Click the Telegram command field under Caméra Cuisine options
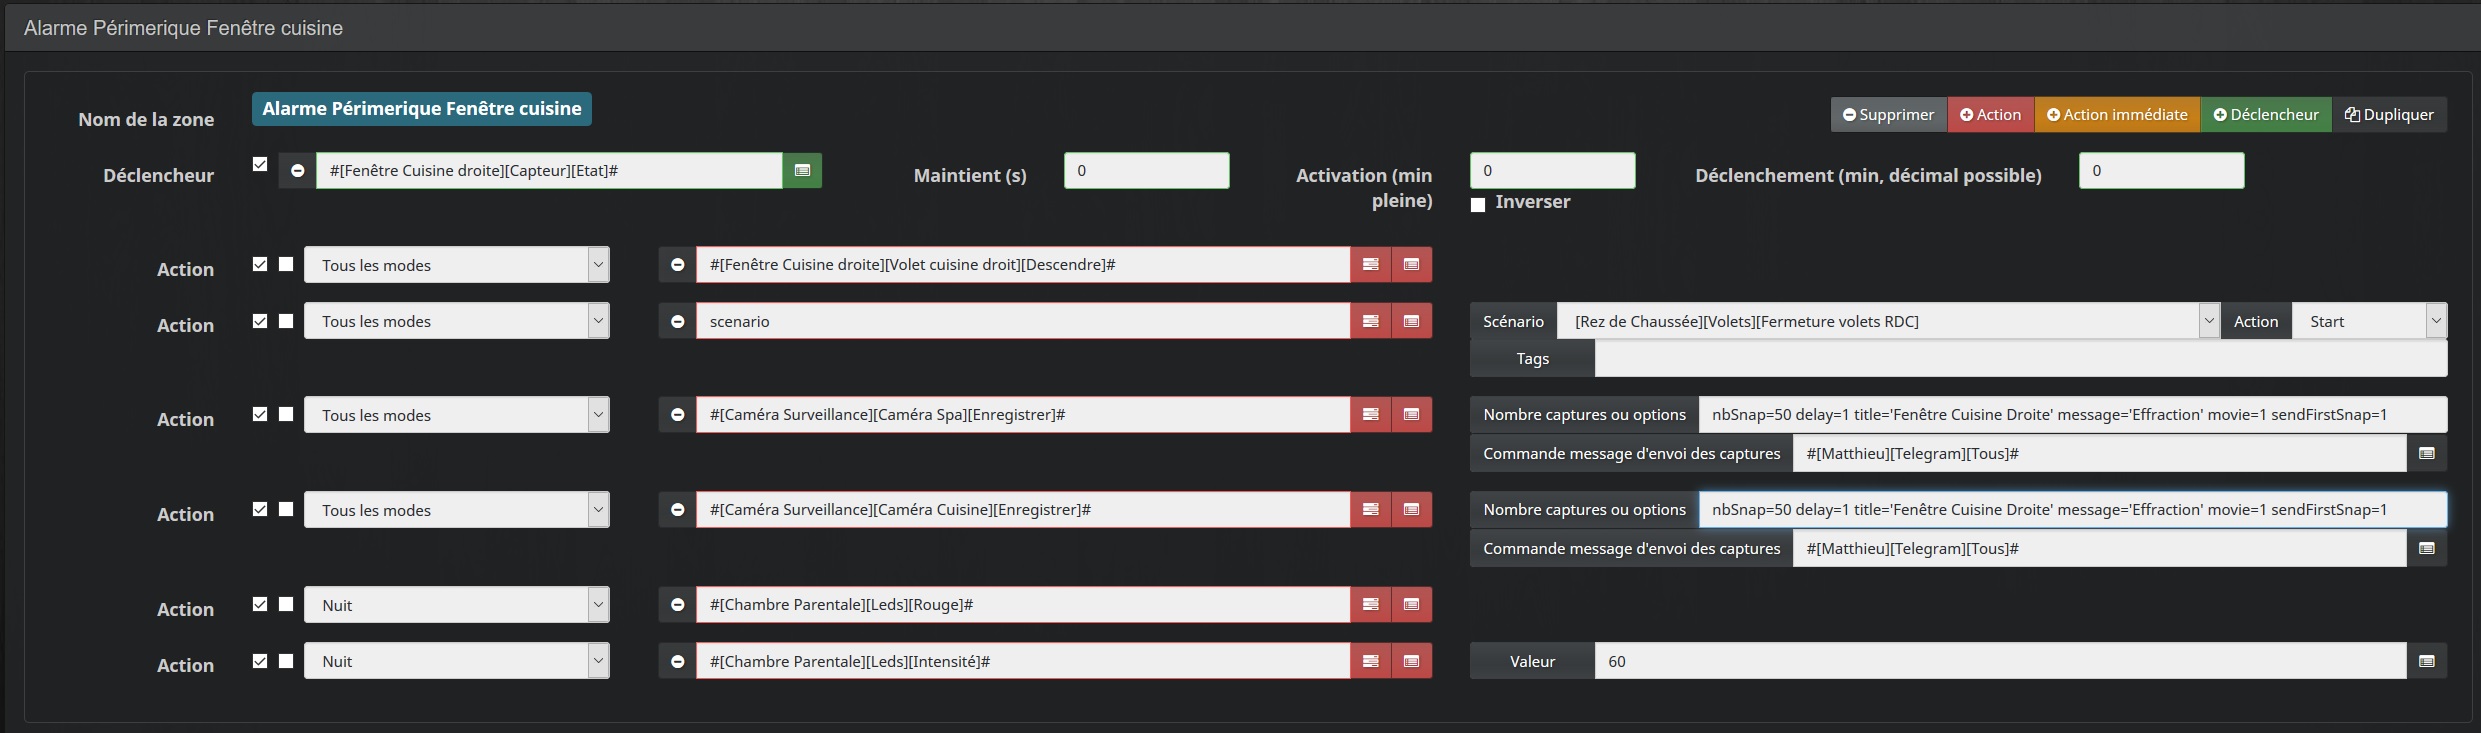2481x733 pixels. click(x=2100, y=548)
